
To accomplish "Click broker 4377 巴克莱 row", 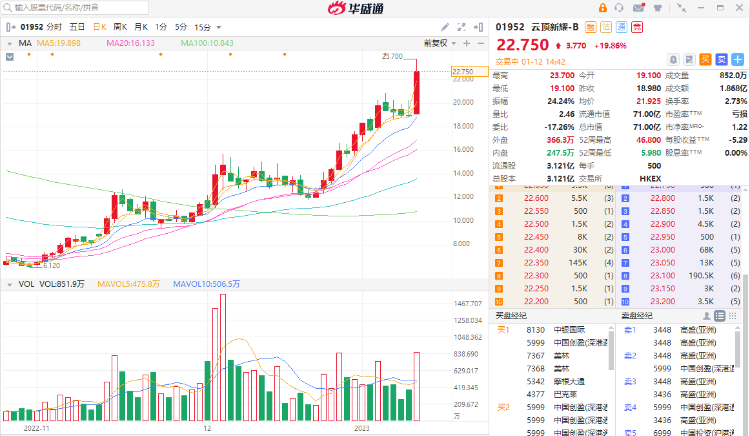I will (x=552, y=394).
